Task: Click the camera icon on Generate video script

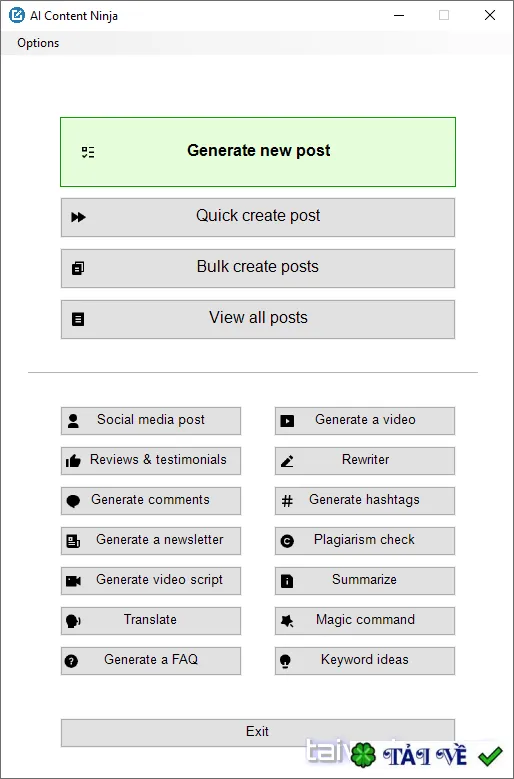Action: (x=73, y=581)
